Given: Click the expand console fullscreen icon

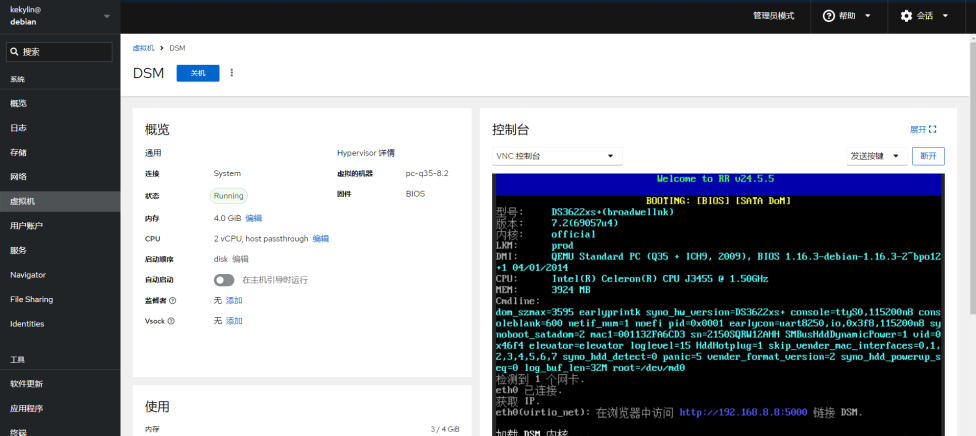Looking at the screenshot, I should point(932,130).
